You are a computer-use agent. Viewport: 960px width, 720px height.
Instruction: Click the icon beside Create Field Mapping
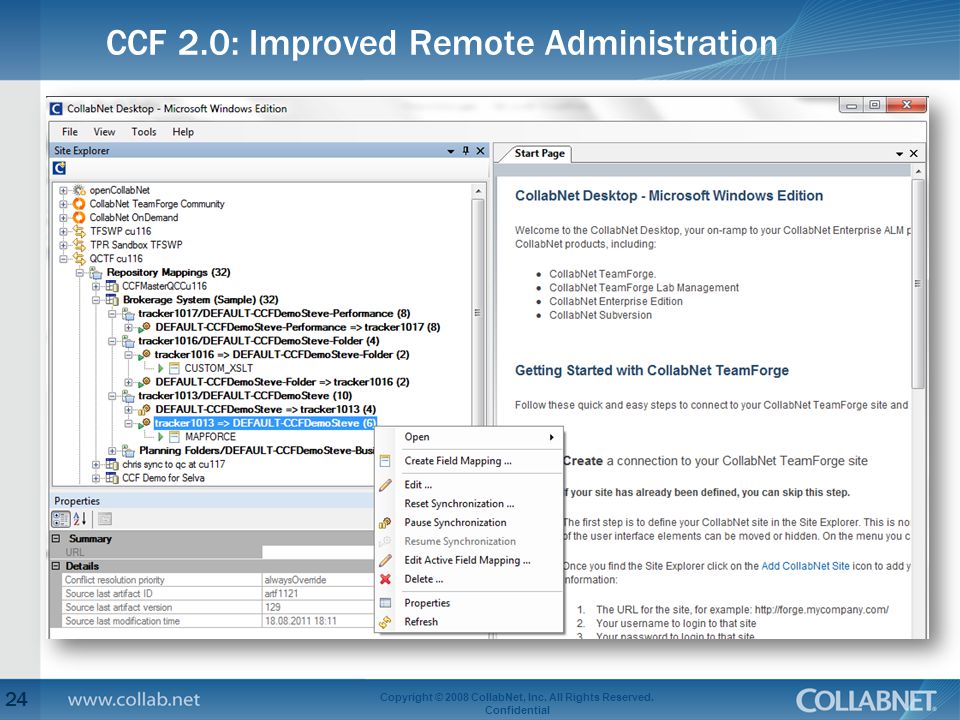tap(385, 461)
